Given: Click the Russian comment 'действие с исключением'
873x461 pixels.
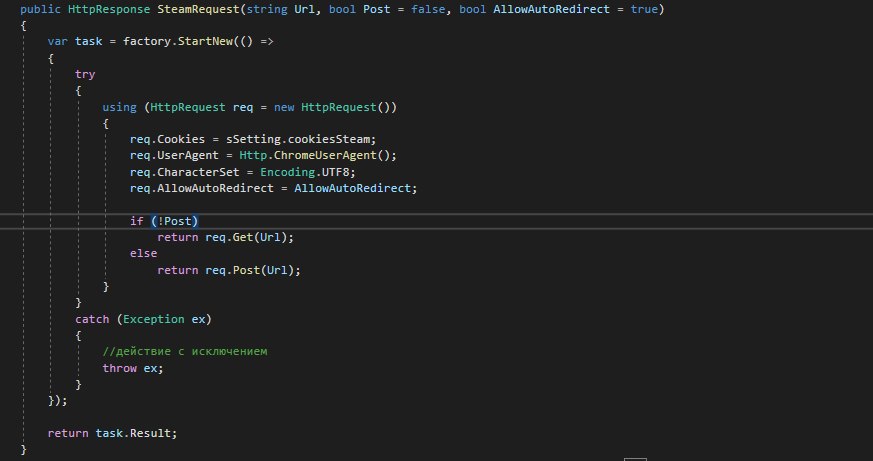Looking at the screenshot, I should click(x=185, y=351).
